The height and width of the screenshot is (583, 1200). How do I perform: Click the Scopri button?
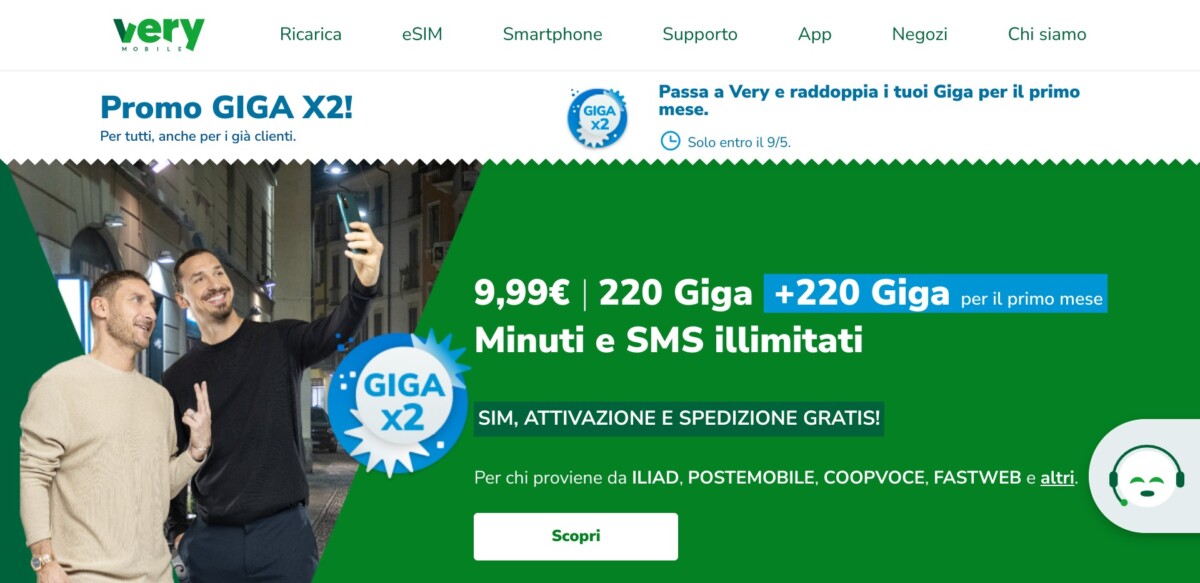click(576, 536)
